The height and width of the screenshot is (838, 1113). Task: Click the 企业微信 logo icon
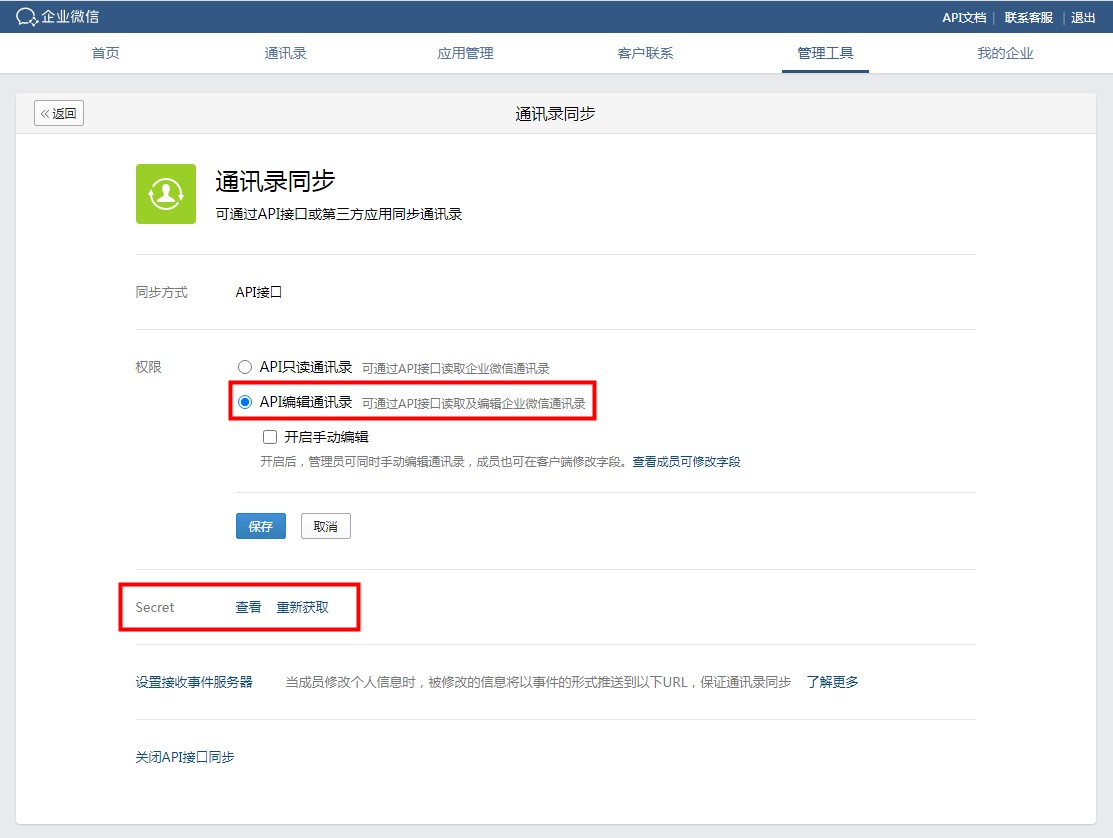pyautogui.click(x=27, y=17)
